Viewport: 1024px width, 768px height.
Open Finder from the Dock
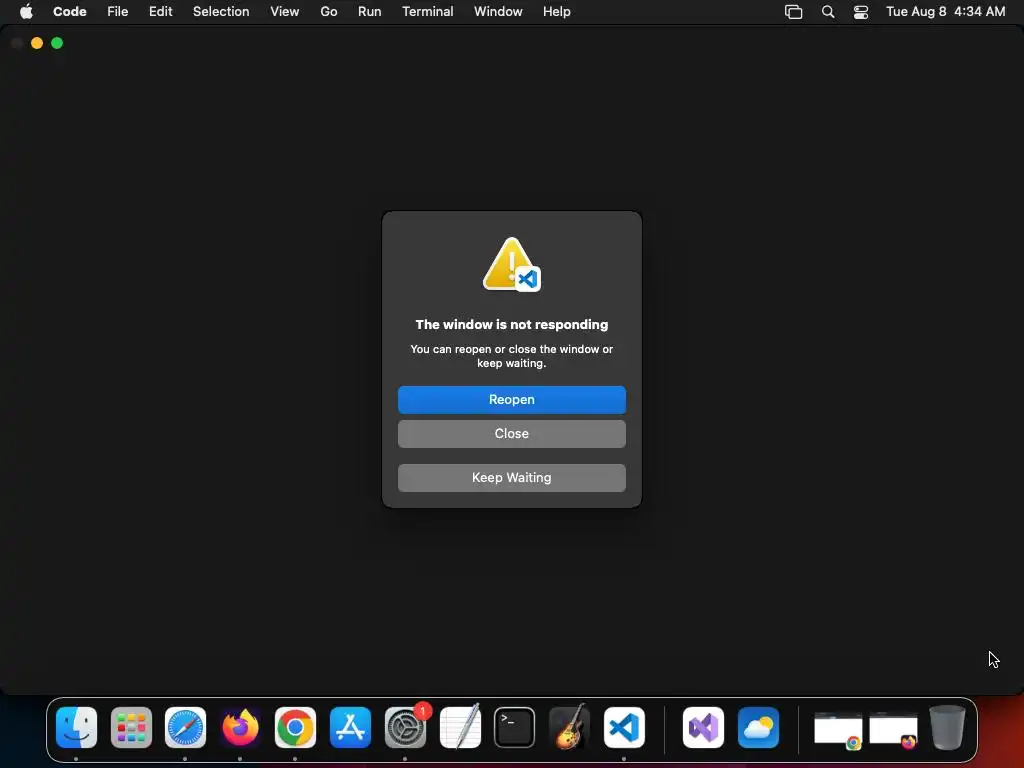coord(76,728)
